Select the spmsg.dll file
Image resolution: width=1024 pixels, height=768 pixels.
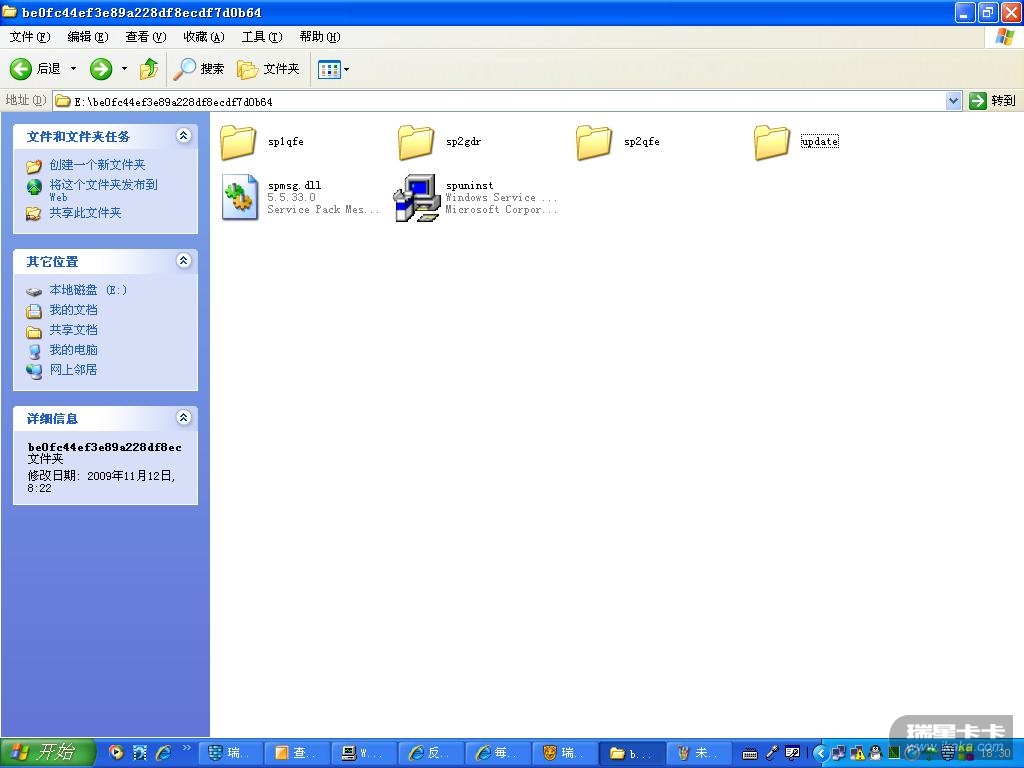(240, 197)
